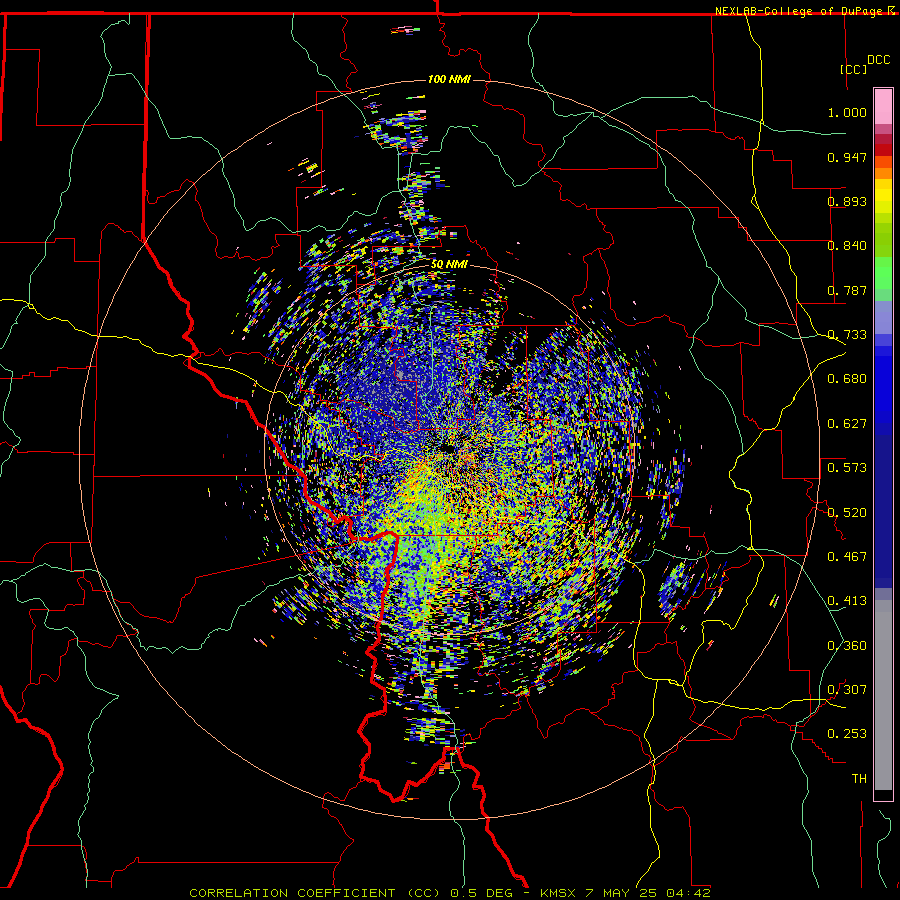Screen dimensions: 900x900
Task: Pick the pink segment of the color bar
Action: pyautogui.click(x=883, y=106)
